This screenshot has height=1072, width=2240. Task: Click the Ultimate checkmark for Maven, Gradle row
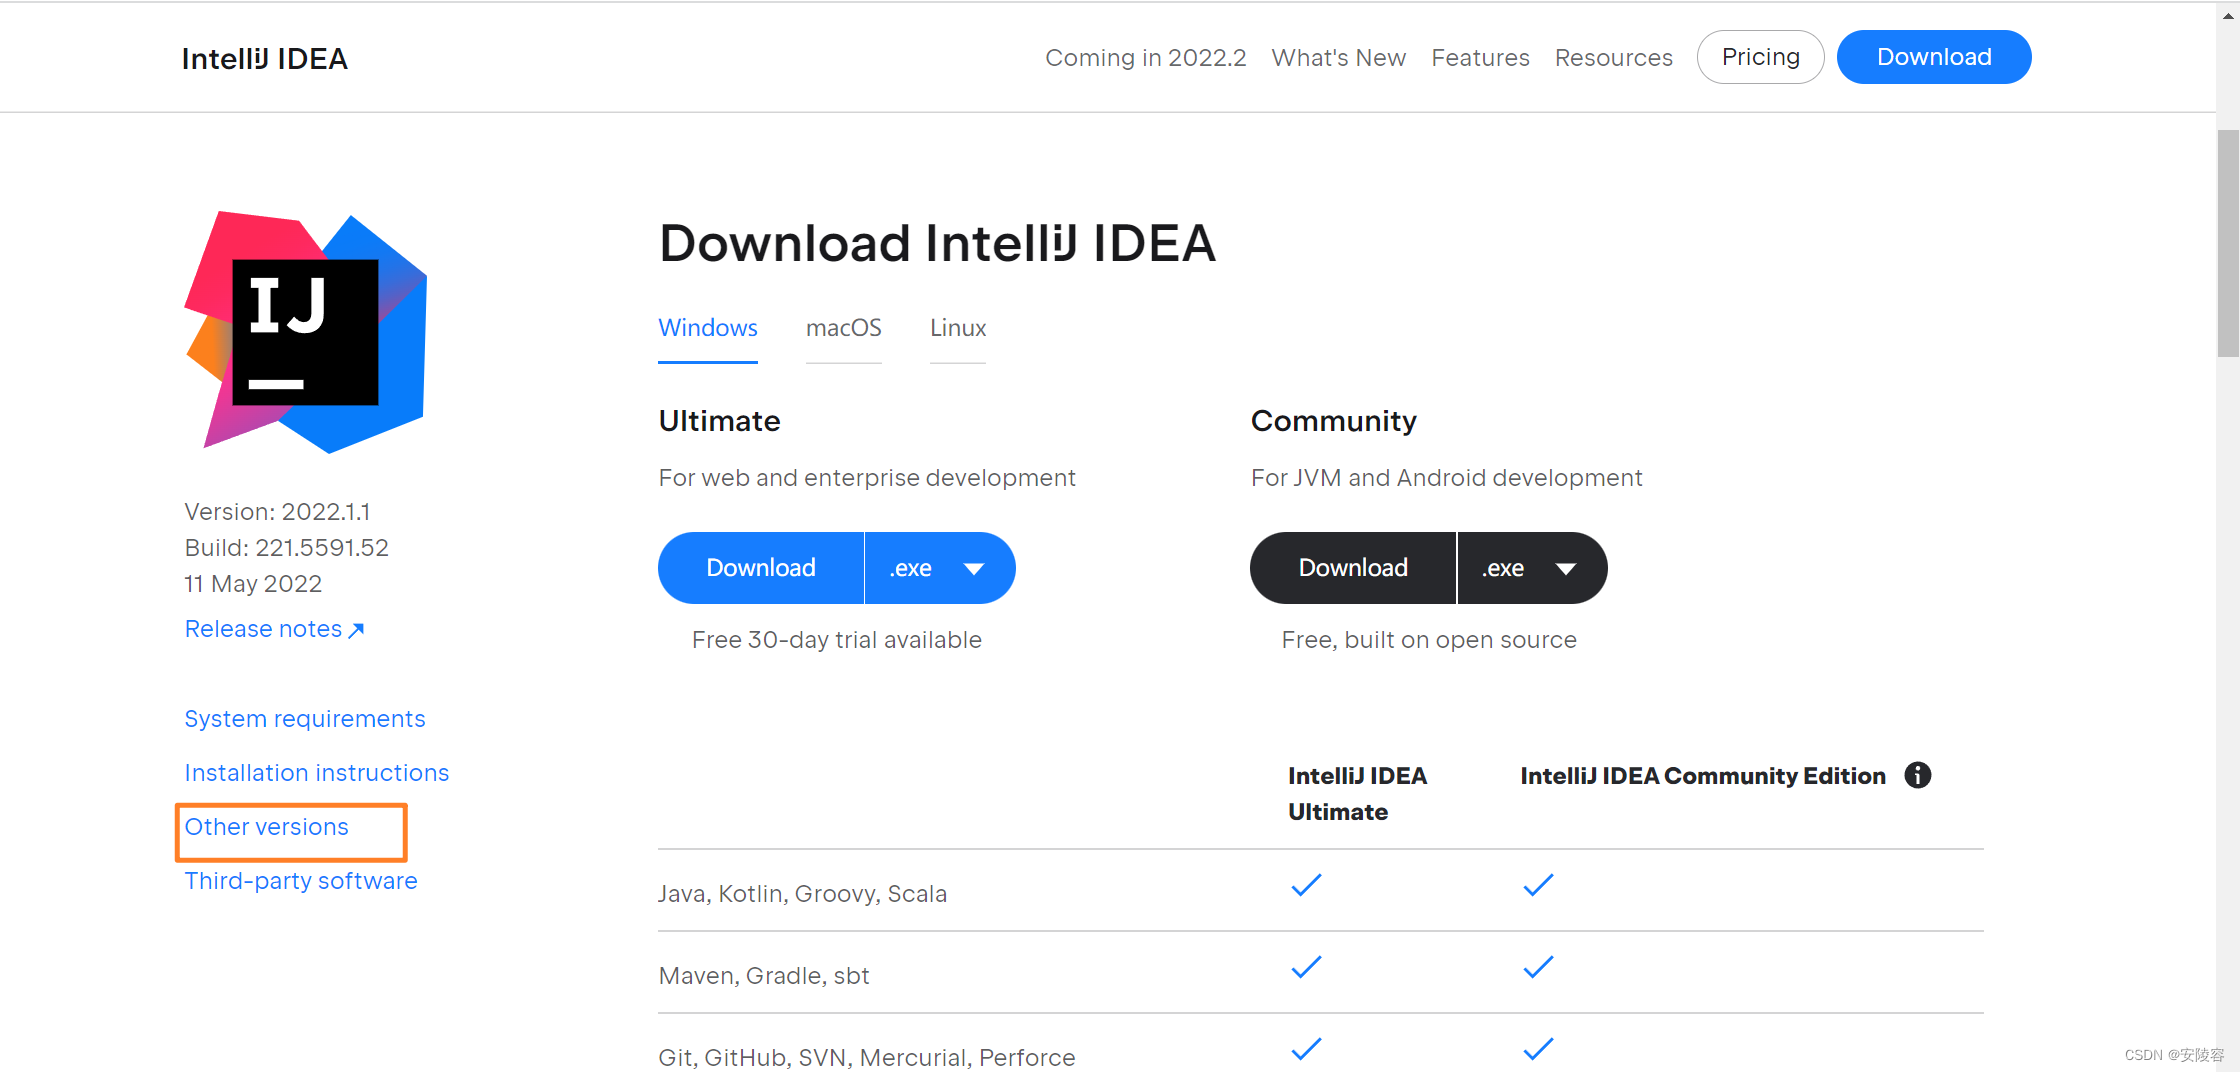1306,967
